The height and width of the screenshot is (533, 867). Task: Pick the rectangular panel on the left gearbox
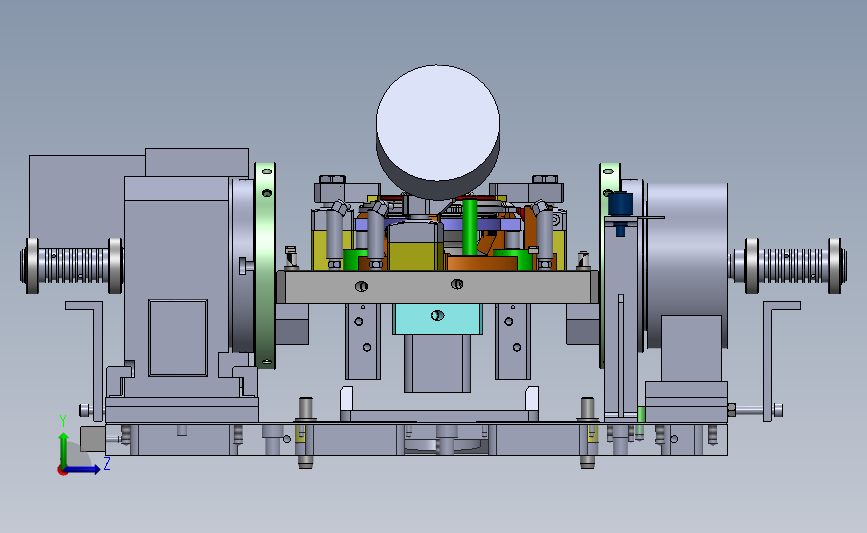tap(178, 338)
